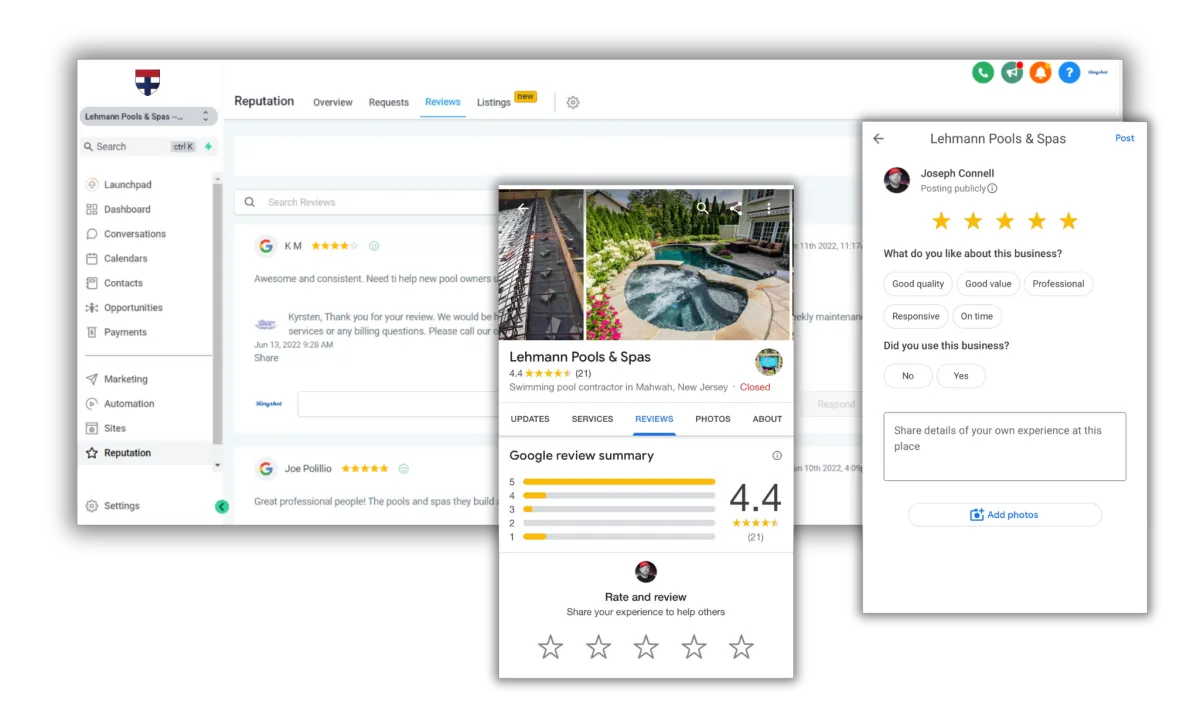Open ABOUT tab on Google listing

767,419
